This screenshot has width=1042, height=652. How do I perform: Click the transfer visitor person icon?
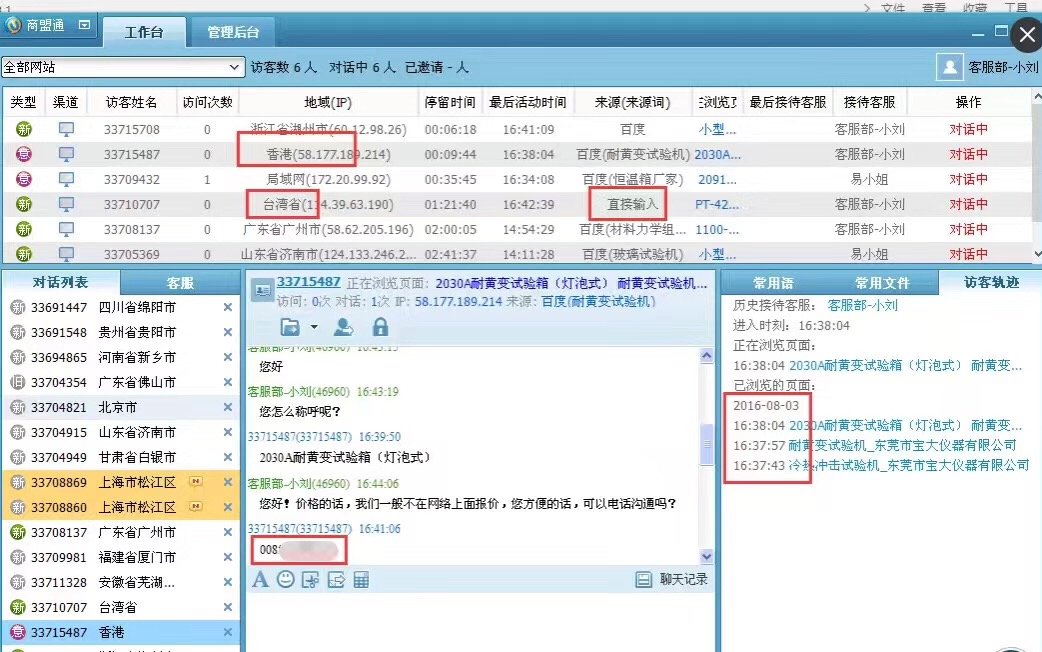click(343, 326)
